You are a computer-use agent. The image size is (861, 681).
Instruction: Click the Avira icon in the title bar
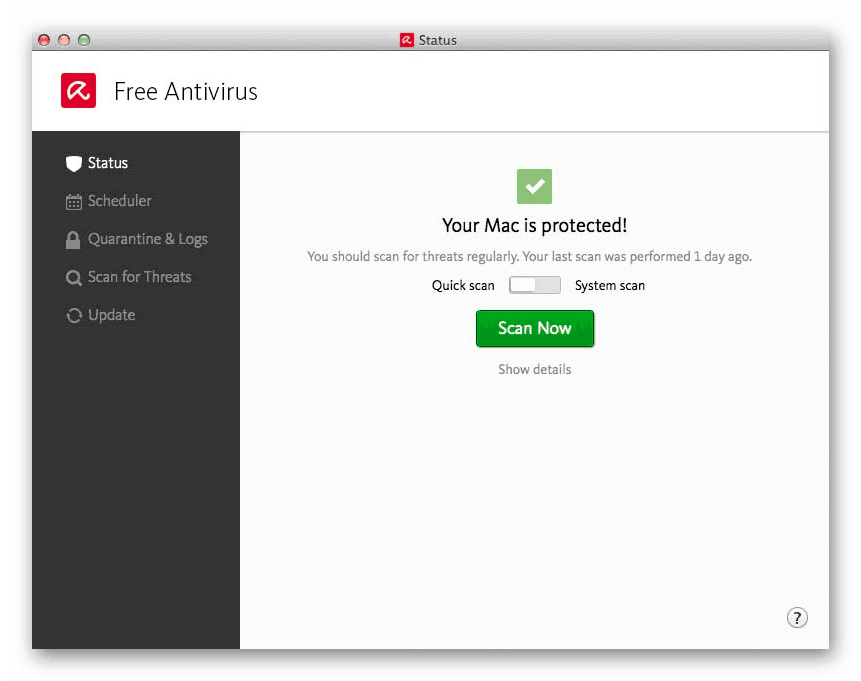[407, 40]
